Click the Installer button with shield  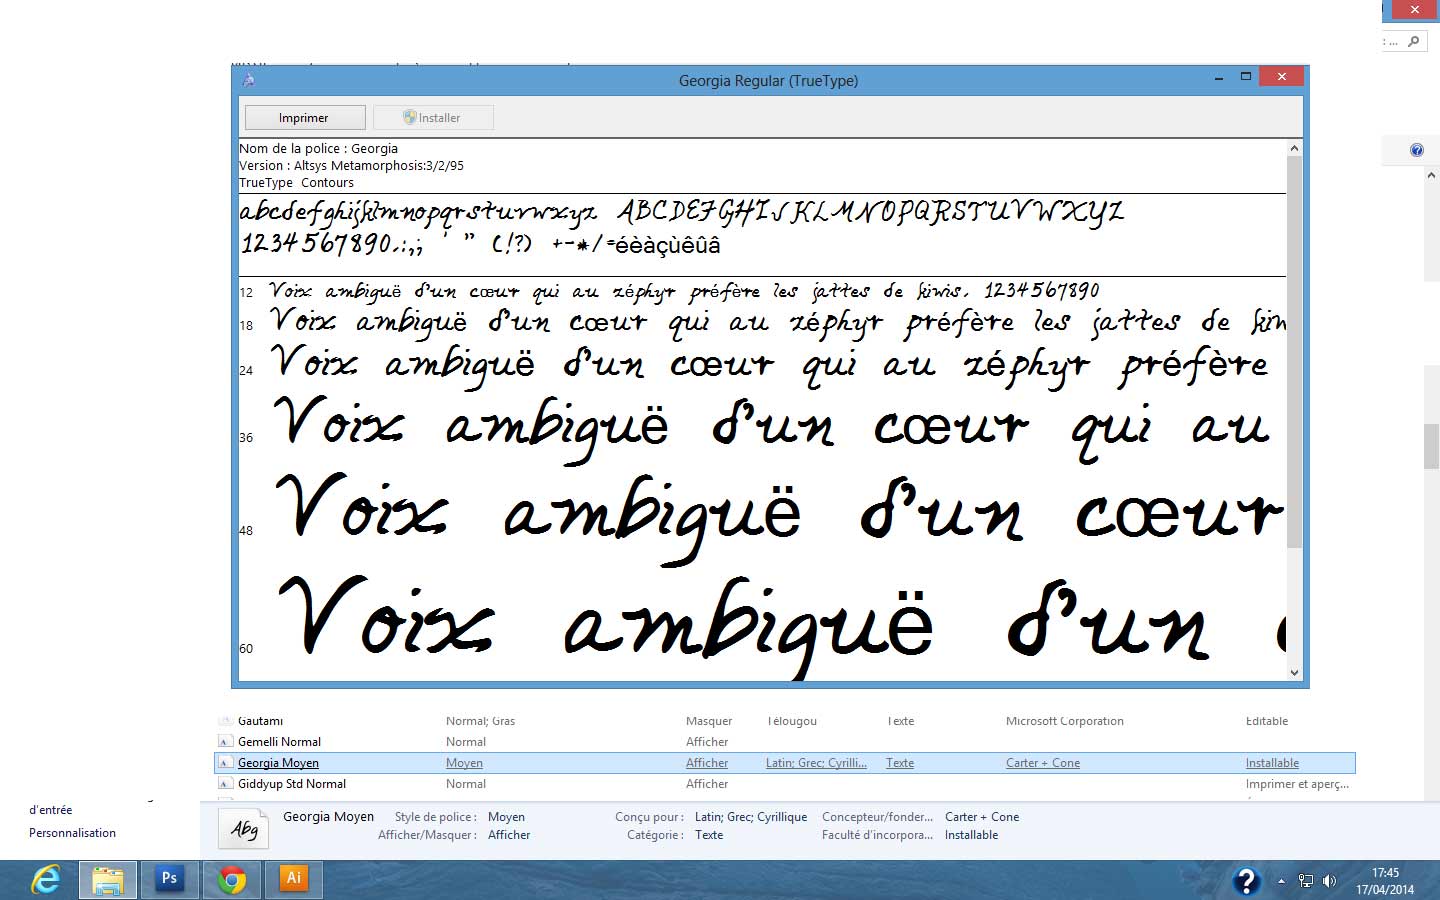click(x=433, y=118)
